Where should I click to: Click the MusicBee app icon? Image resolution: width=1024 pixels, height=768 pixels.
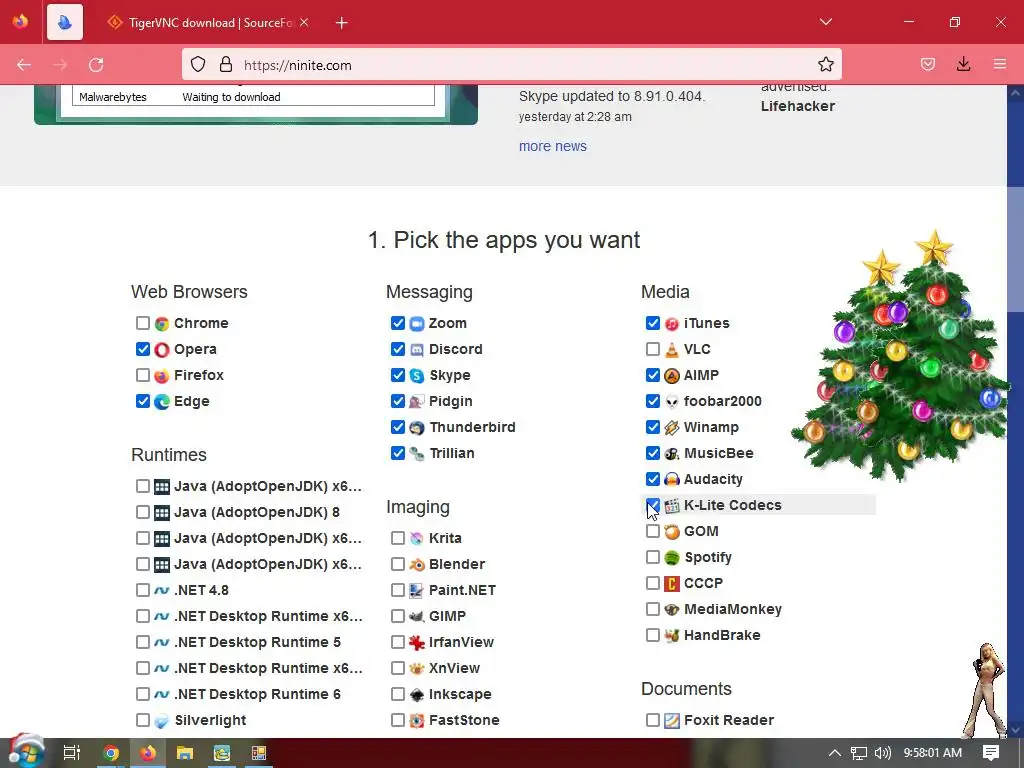pyautogui.click(x=672, y=453)
